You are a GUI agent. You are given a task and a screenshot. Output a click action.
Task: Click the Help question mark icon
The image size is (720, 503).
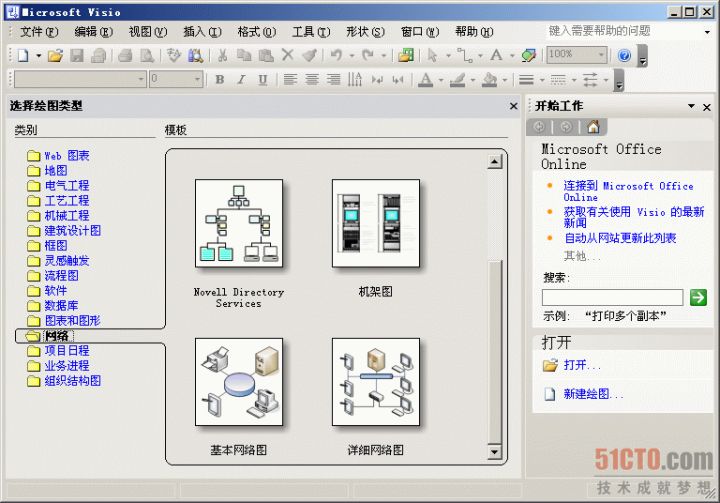[x=624, y=56]
